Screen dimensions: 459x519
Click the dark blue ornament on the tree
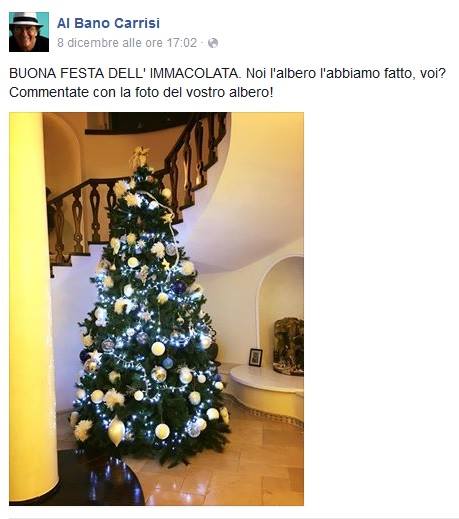pos(179,287)
